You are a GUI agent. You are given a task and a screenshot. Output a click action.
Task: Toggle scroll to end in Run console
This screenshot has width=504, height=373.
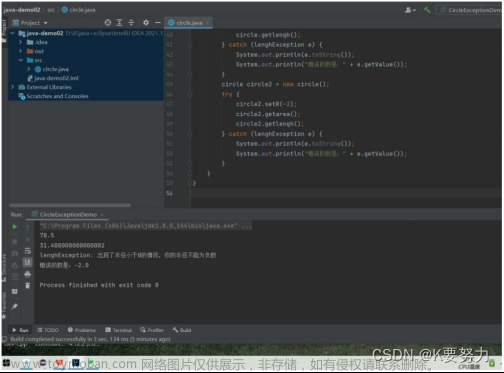[28, 262]
